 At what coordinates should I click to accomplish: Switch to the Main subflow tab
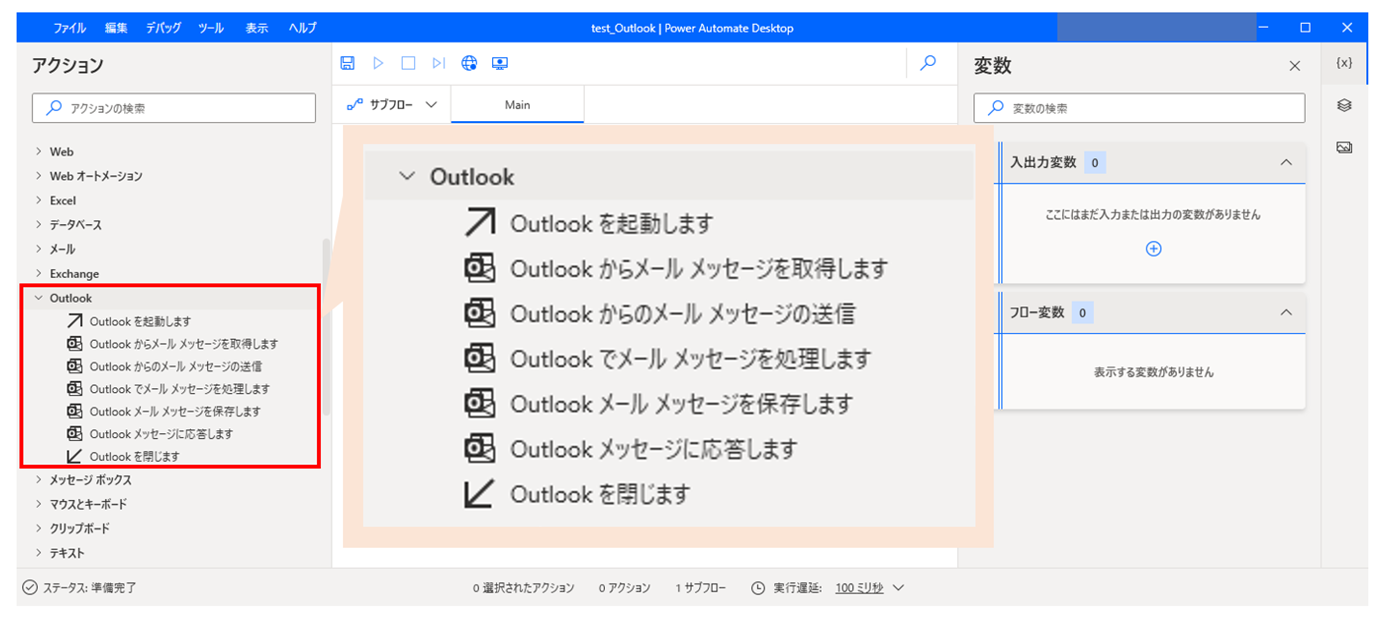[517, 103]
